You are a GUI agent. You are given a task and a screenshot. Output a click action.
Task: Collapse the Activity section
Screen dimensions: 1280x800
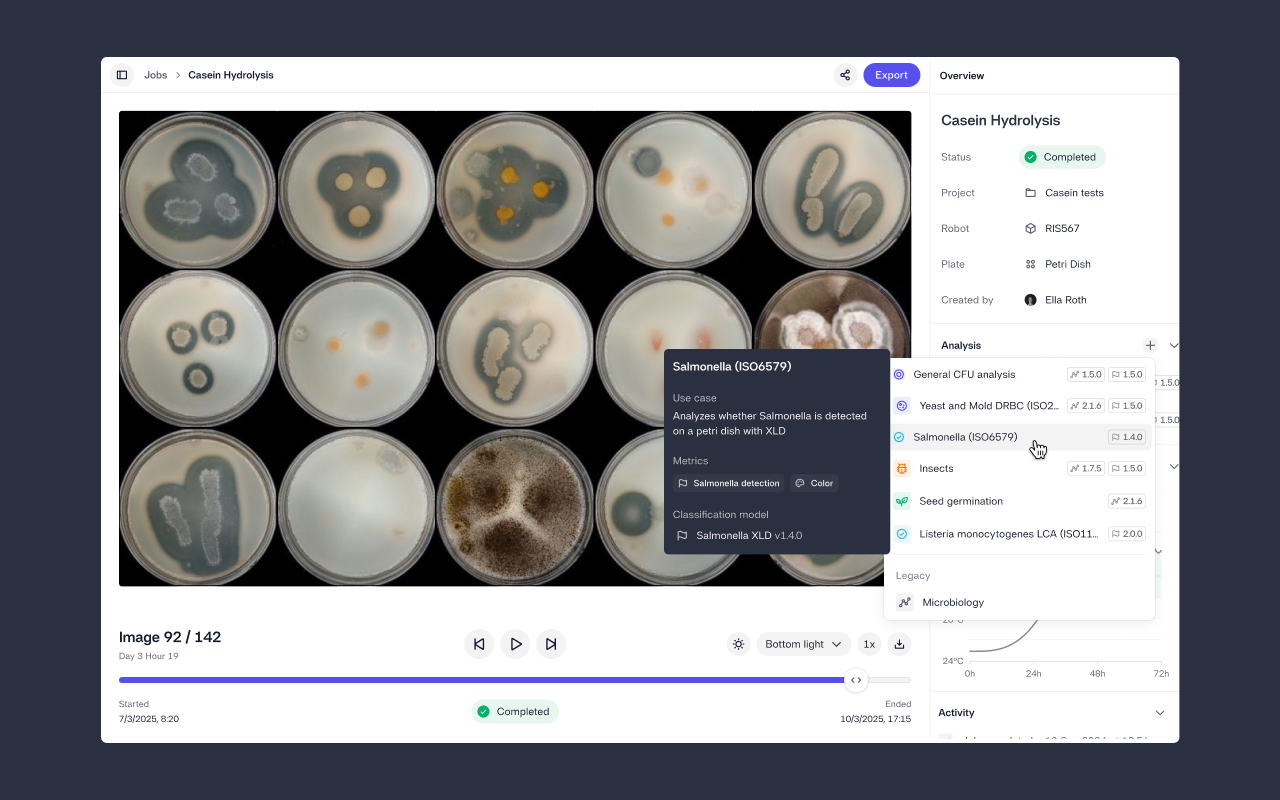pos(1160,713)
